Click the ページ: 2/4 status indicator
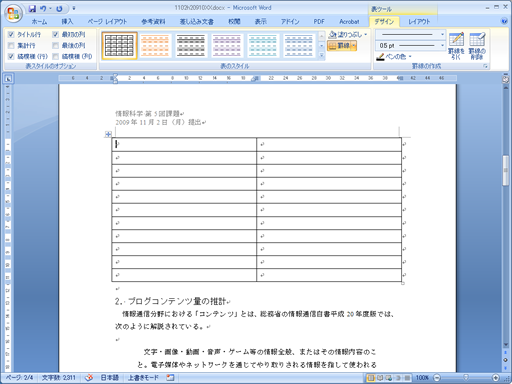 click(19, 378)
